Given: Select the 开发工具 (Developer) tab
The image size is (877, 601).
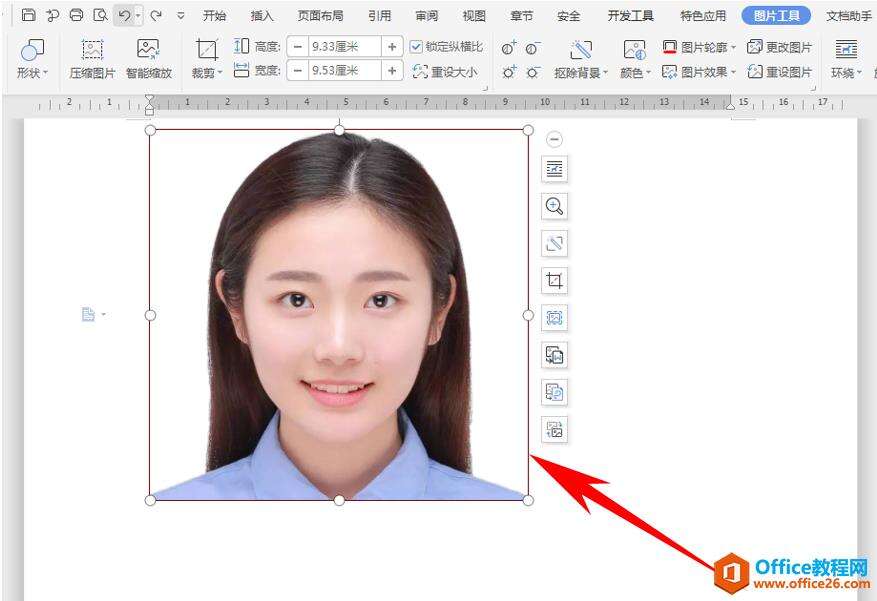Looking at the screenshot, I should 631,16.
